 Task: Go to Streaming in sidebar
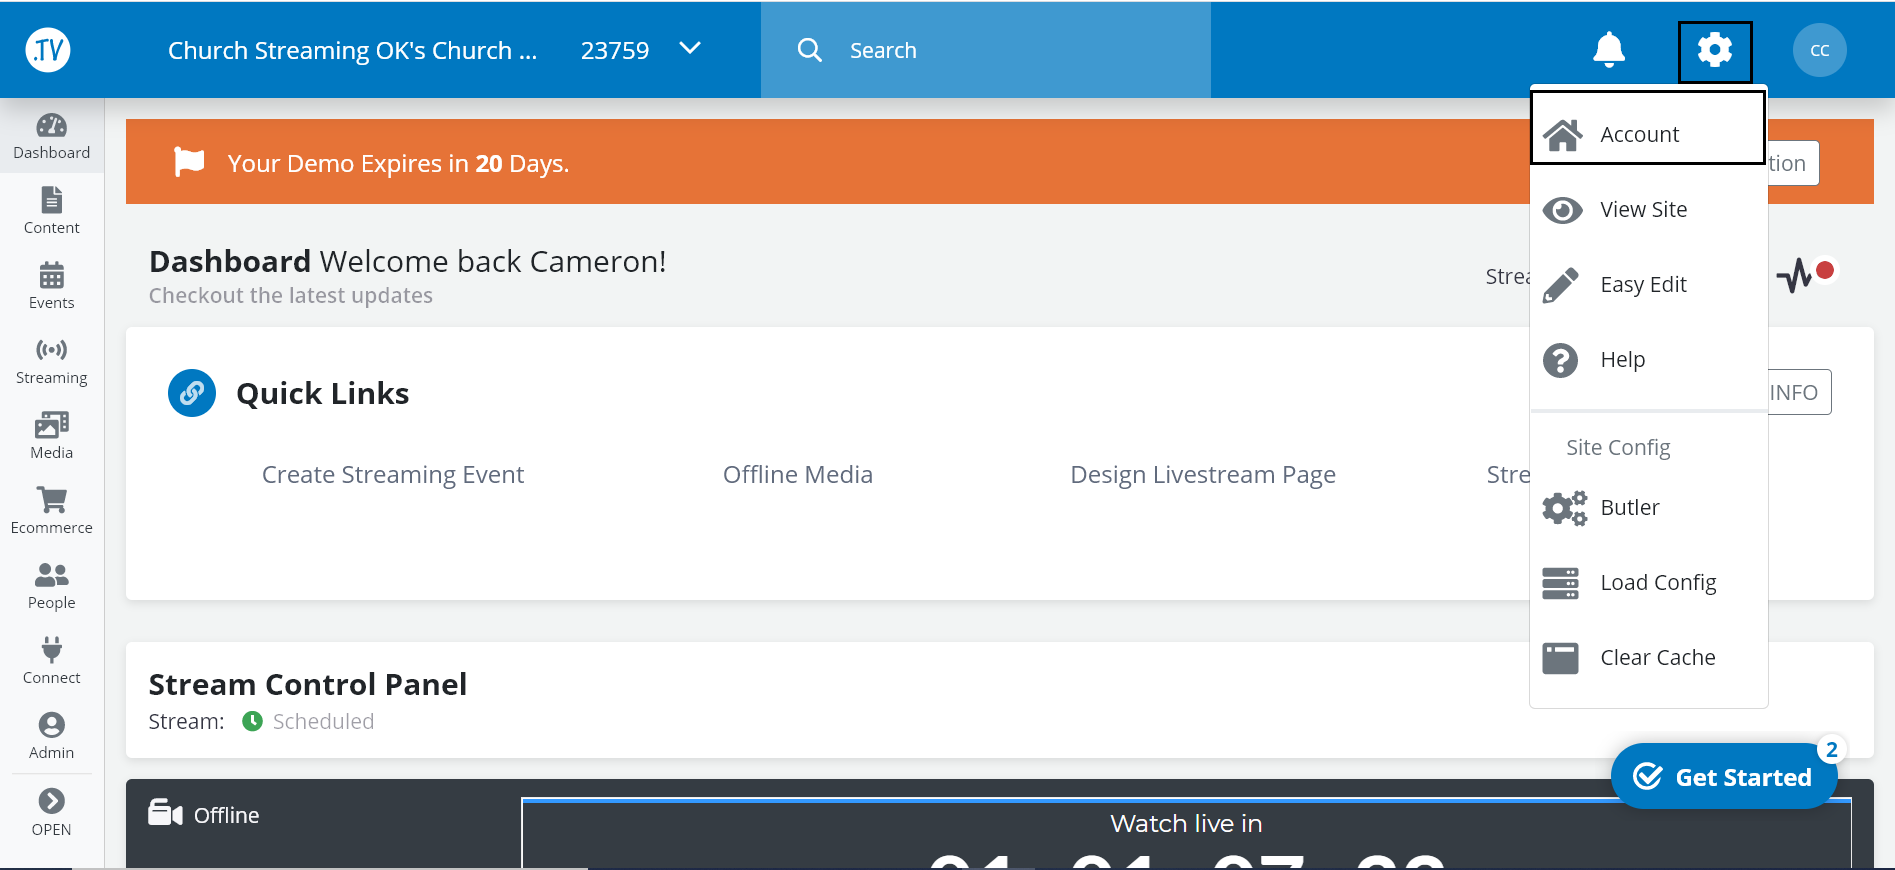[x=52, y=361]
